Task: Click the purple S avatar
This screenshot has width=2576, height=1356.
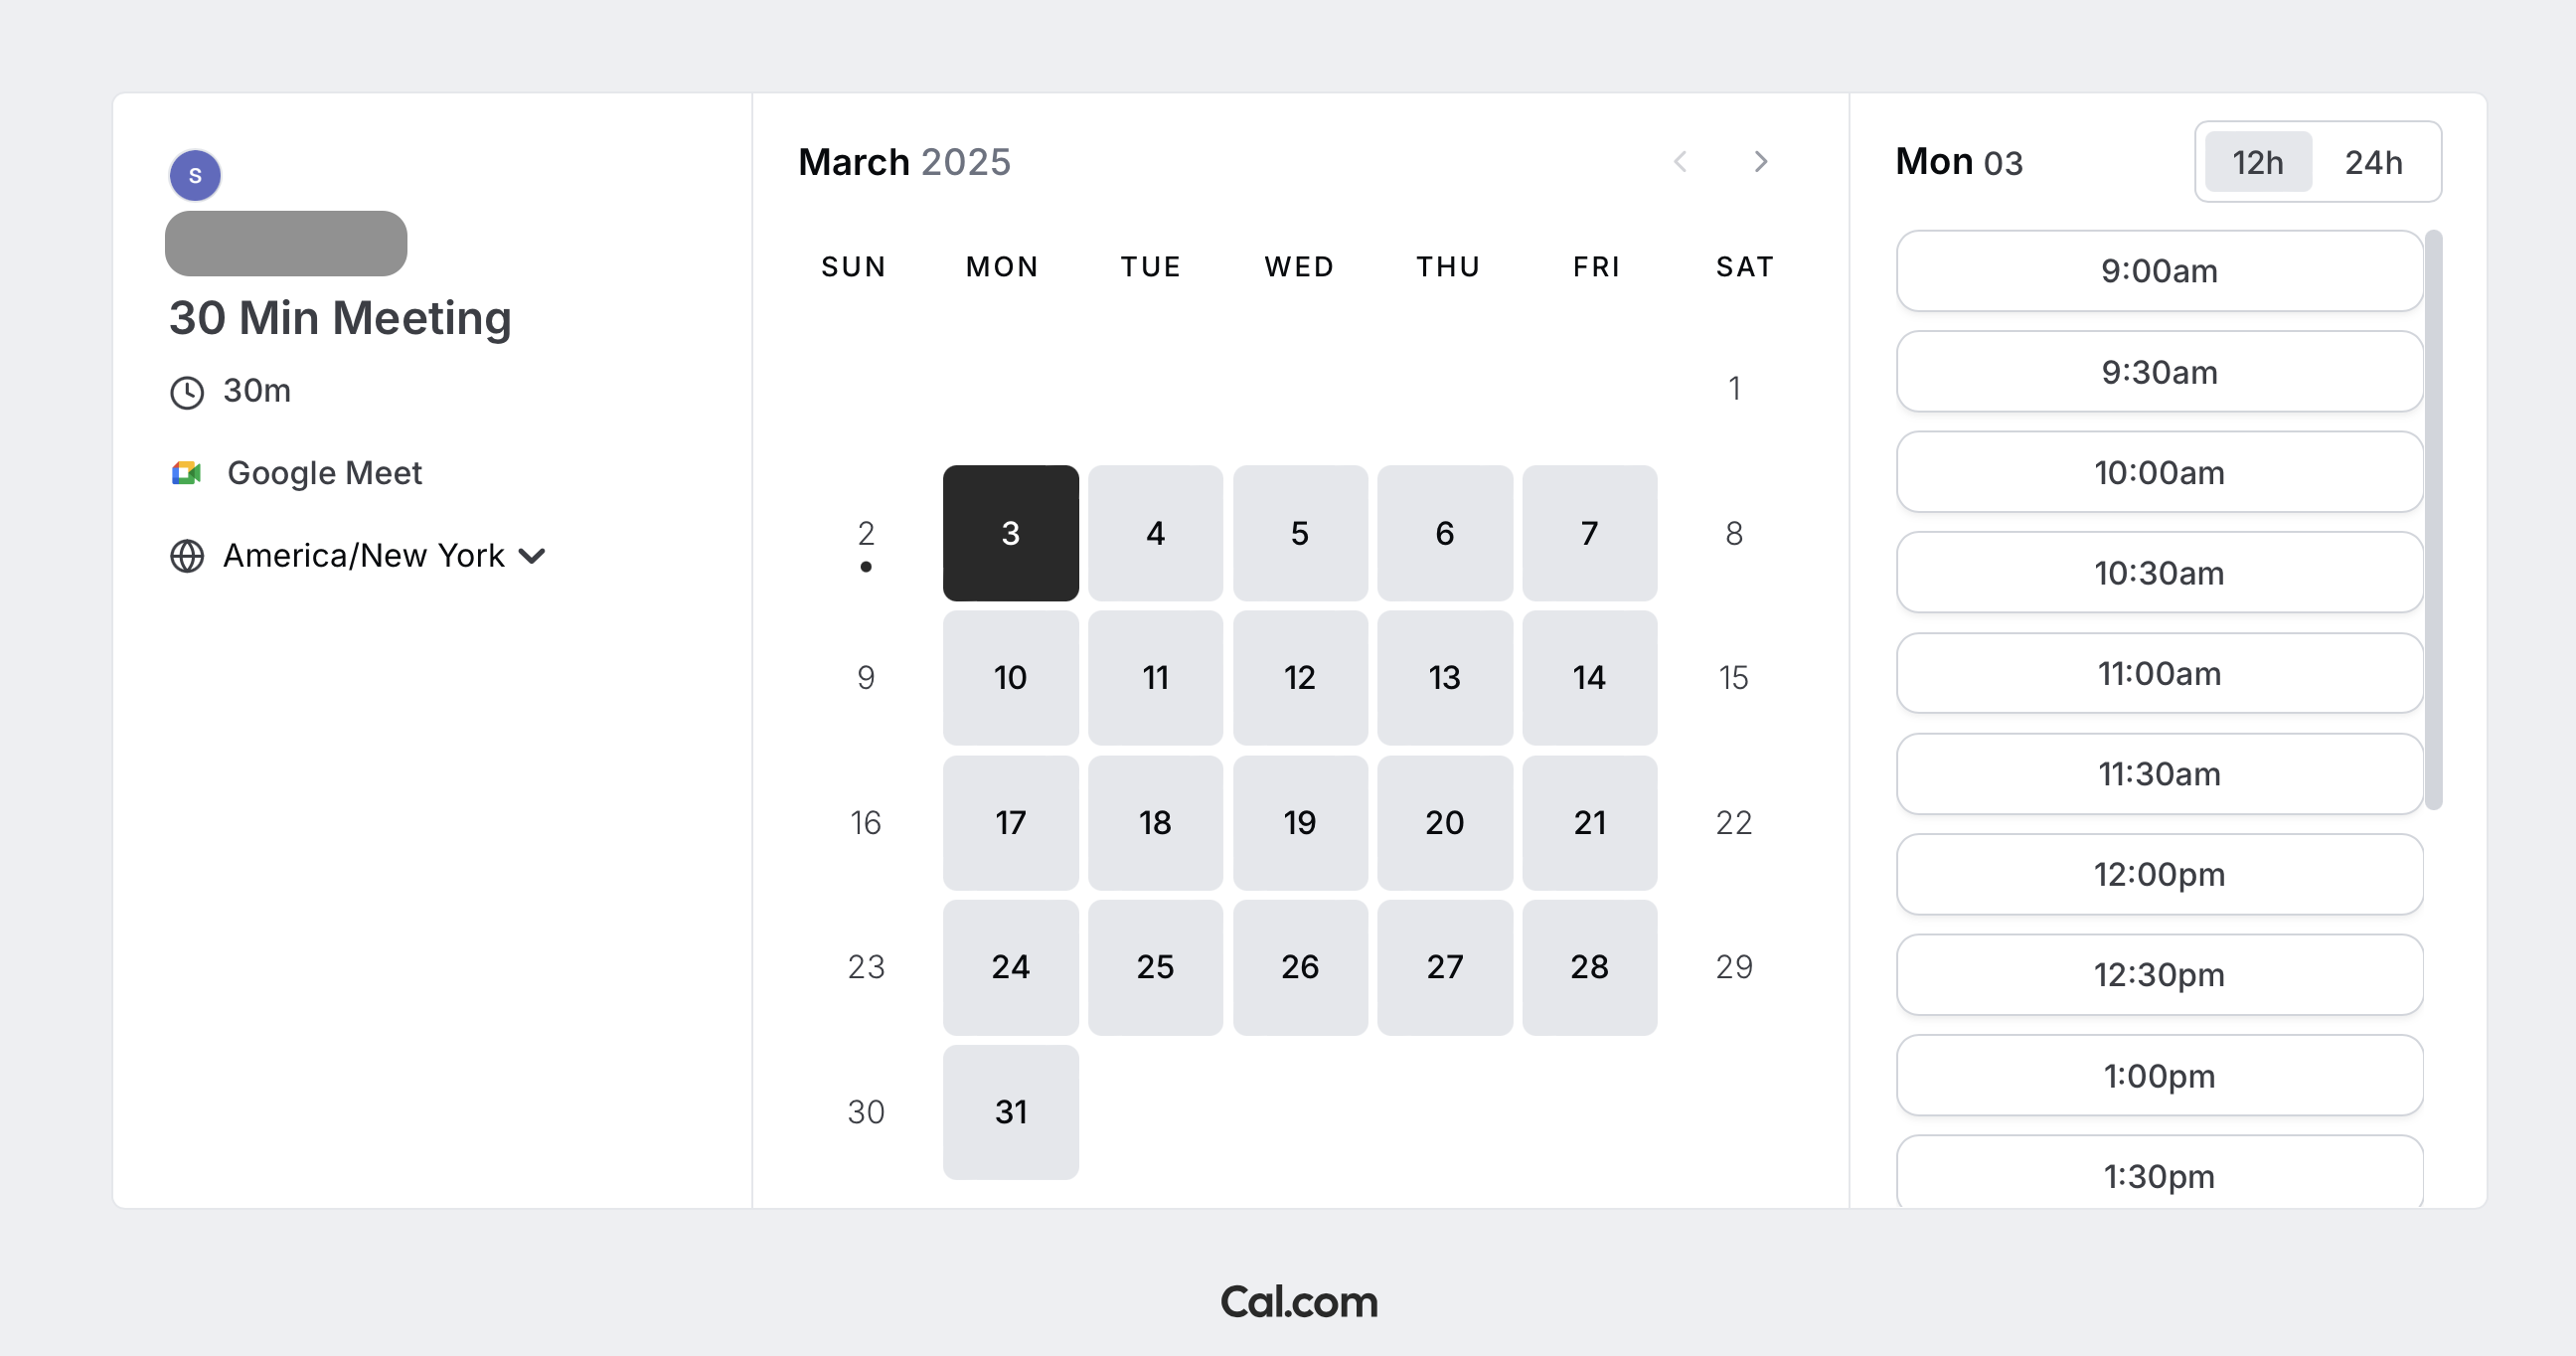Action: click(x=195, y=176)
